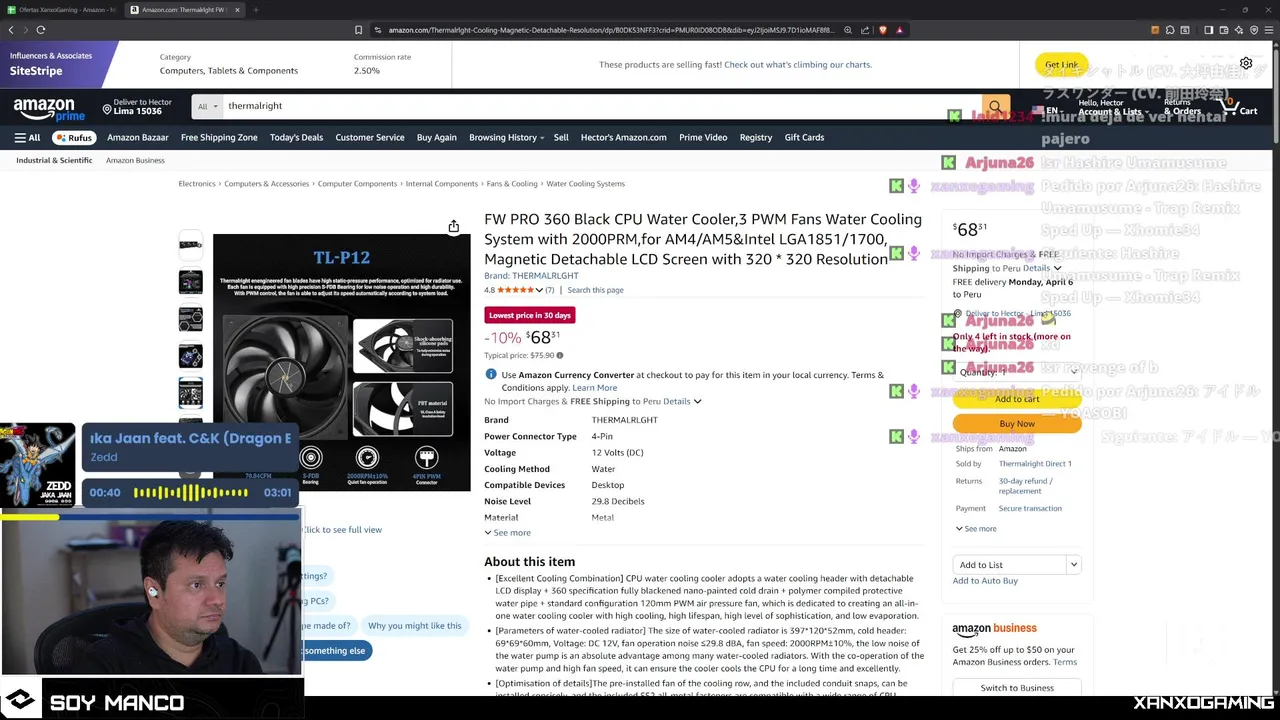Expand See more product specifications
1280x720 pixels.
508,532
